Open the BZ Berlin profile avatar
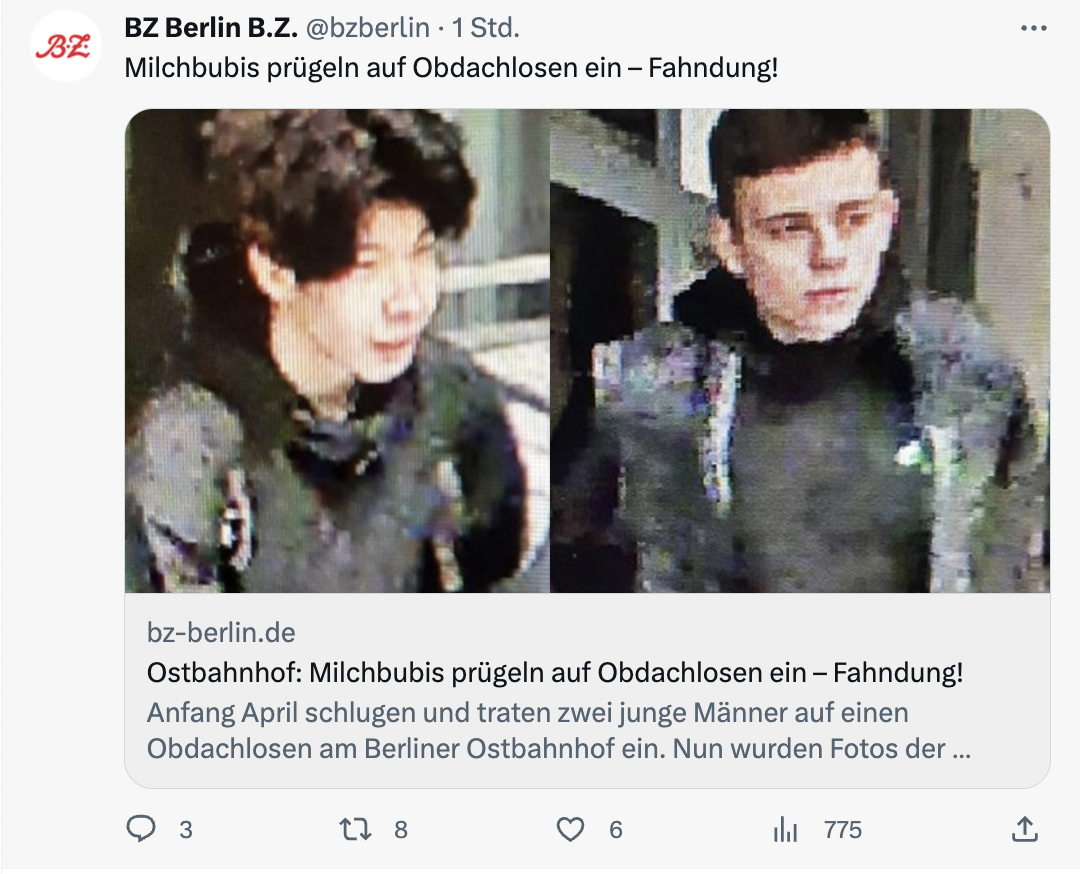The width and height of the screenshot is (1080, 874). click(x=65, y=46)
